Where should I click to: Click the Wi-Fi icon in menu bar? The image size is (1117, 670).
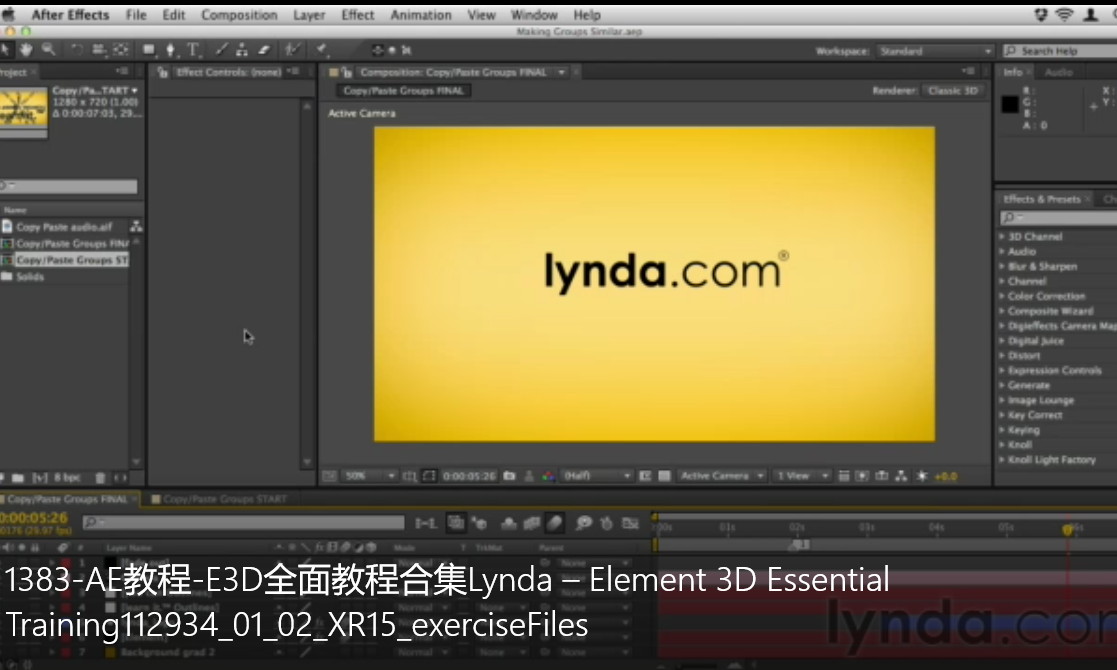[x=1064, y=14]
